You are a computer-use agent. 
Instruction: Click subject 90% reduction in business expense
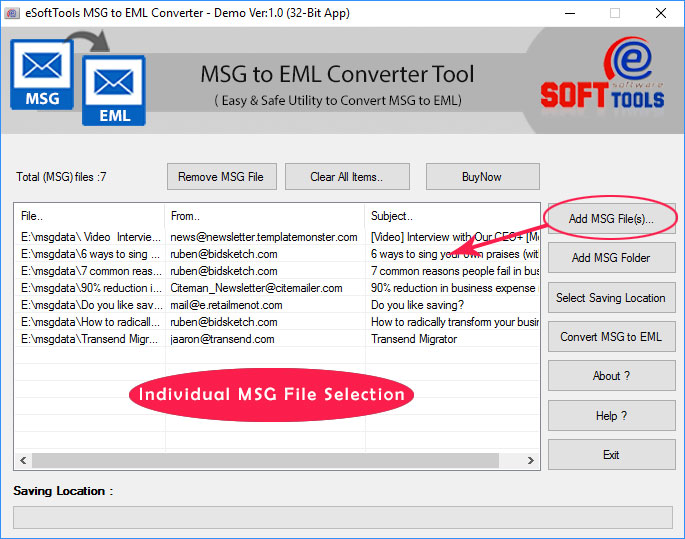(x=453, y=288)
